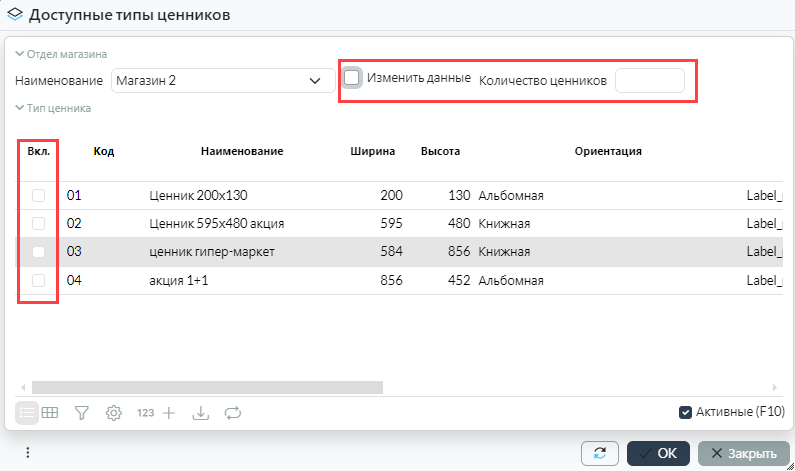Sort by the Ширина column header
Screen dimensions: 795x471
tap(373, 151)
